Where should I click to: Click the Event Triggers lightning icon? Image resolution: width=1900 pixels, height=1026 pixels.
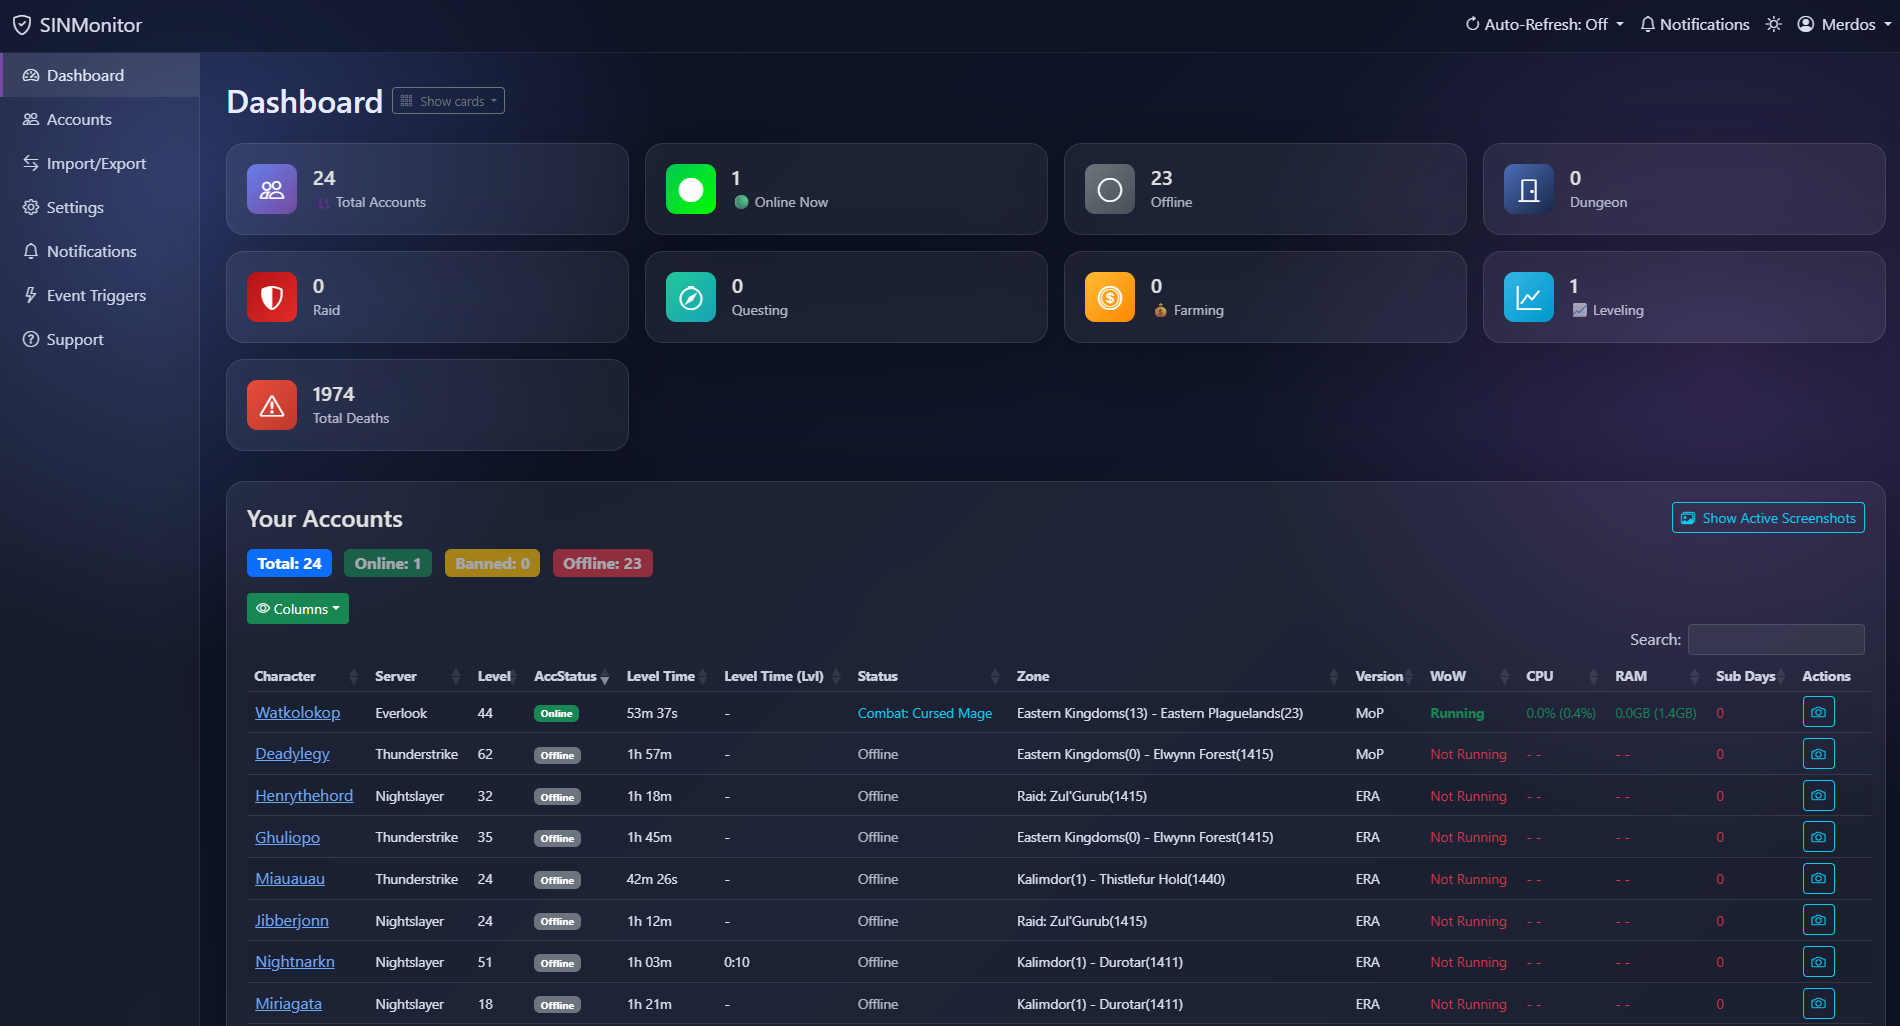point(31,295)
